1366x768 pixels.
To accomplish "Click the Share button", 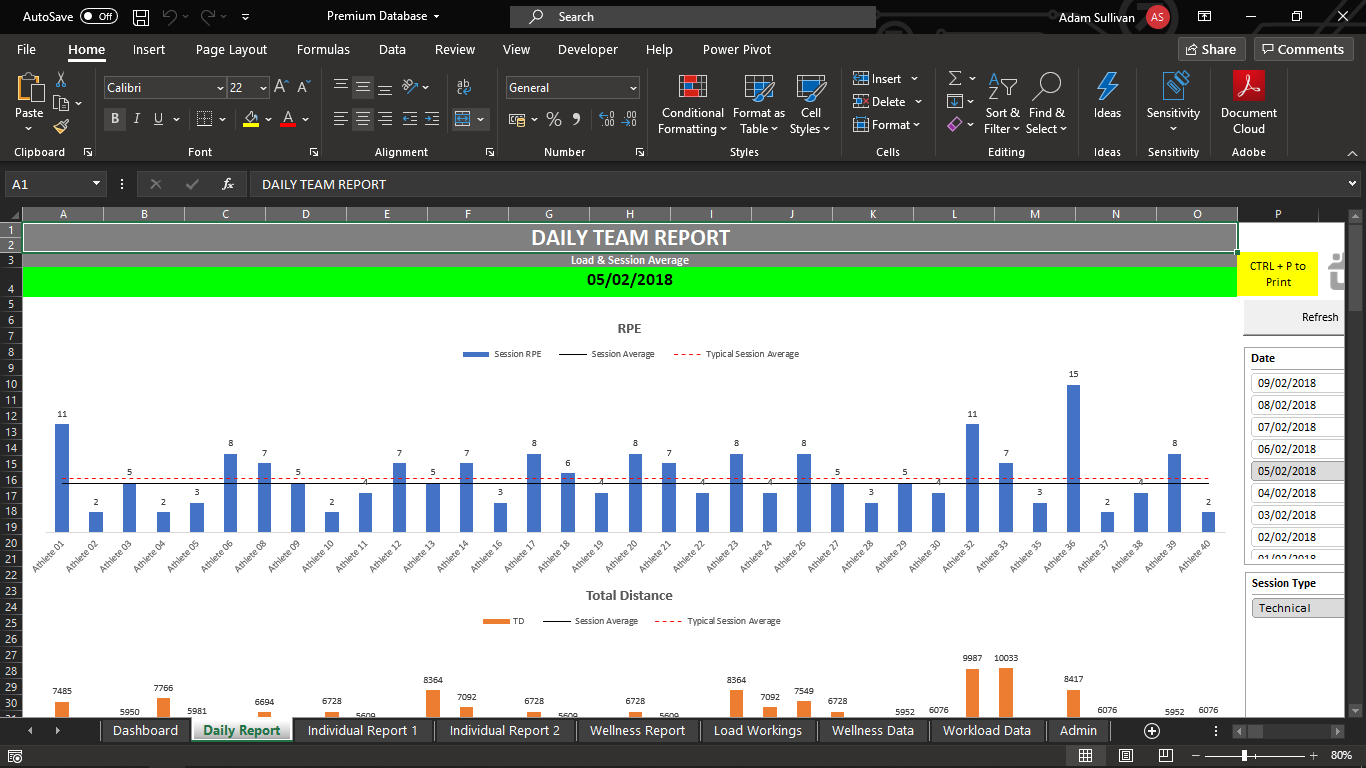I will pyautogui.click(x=1209, y=49).
